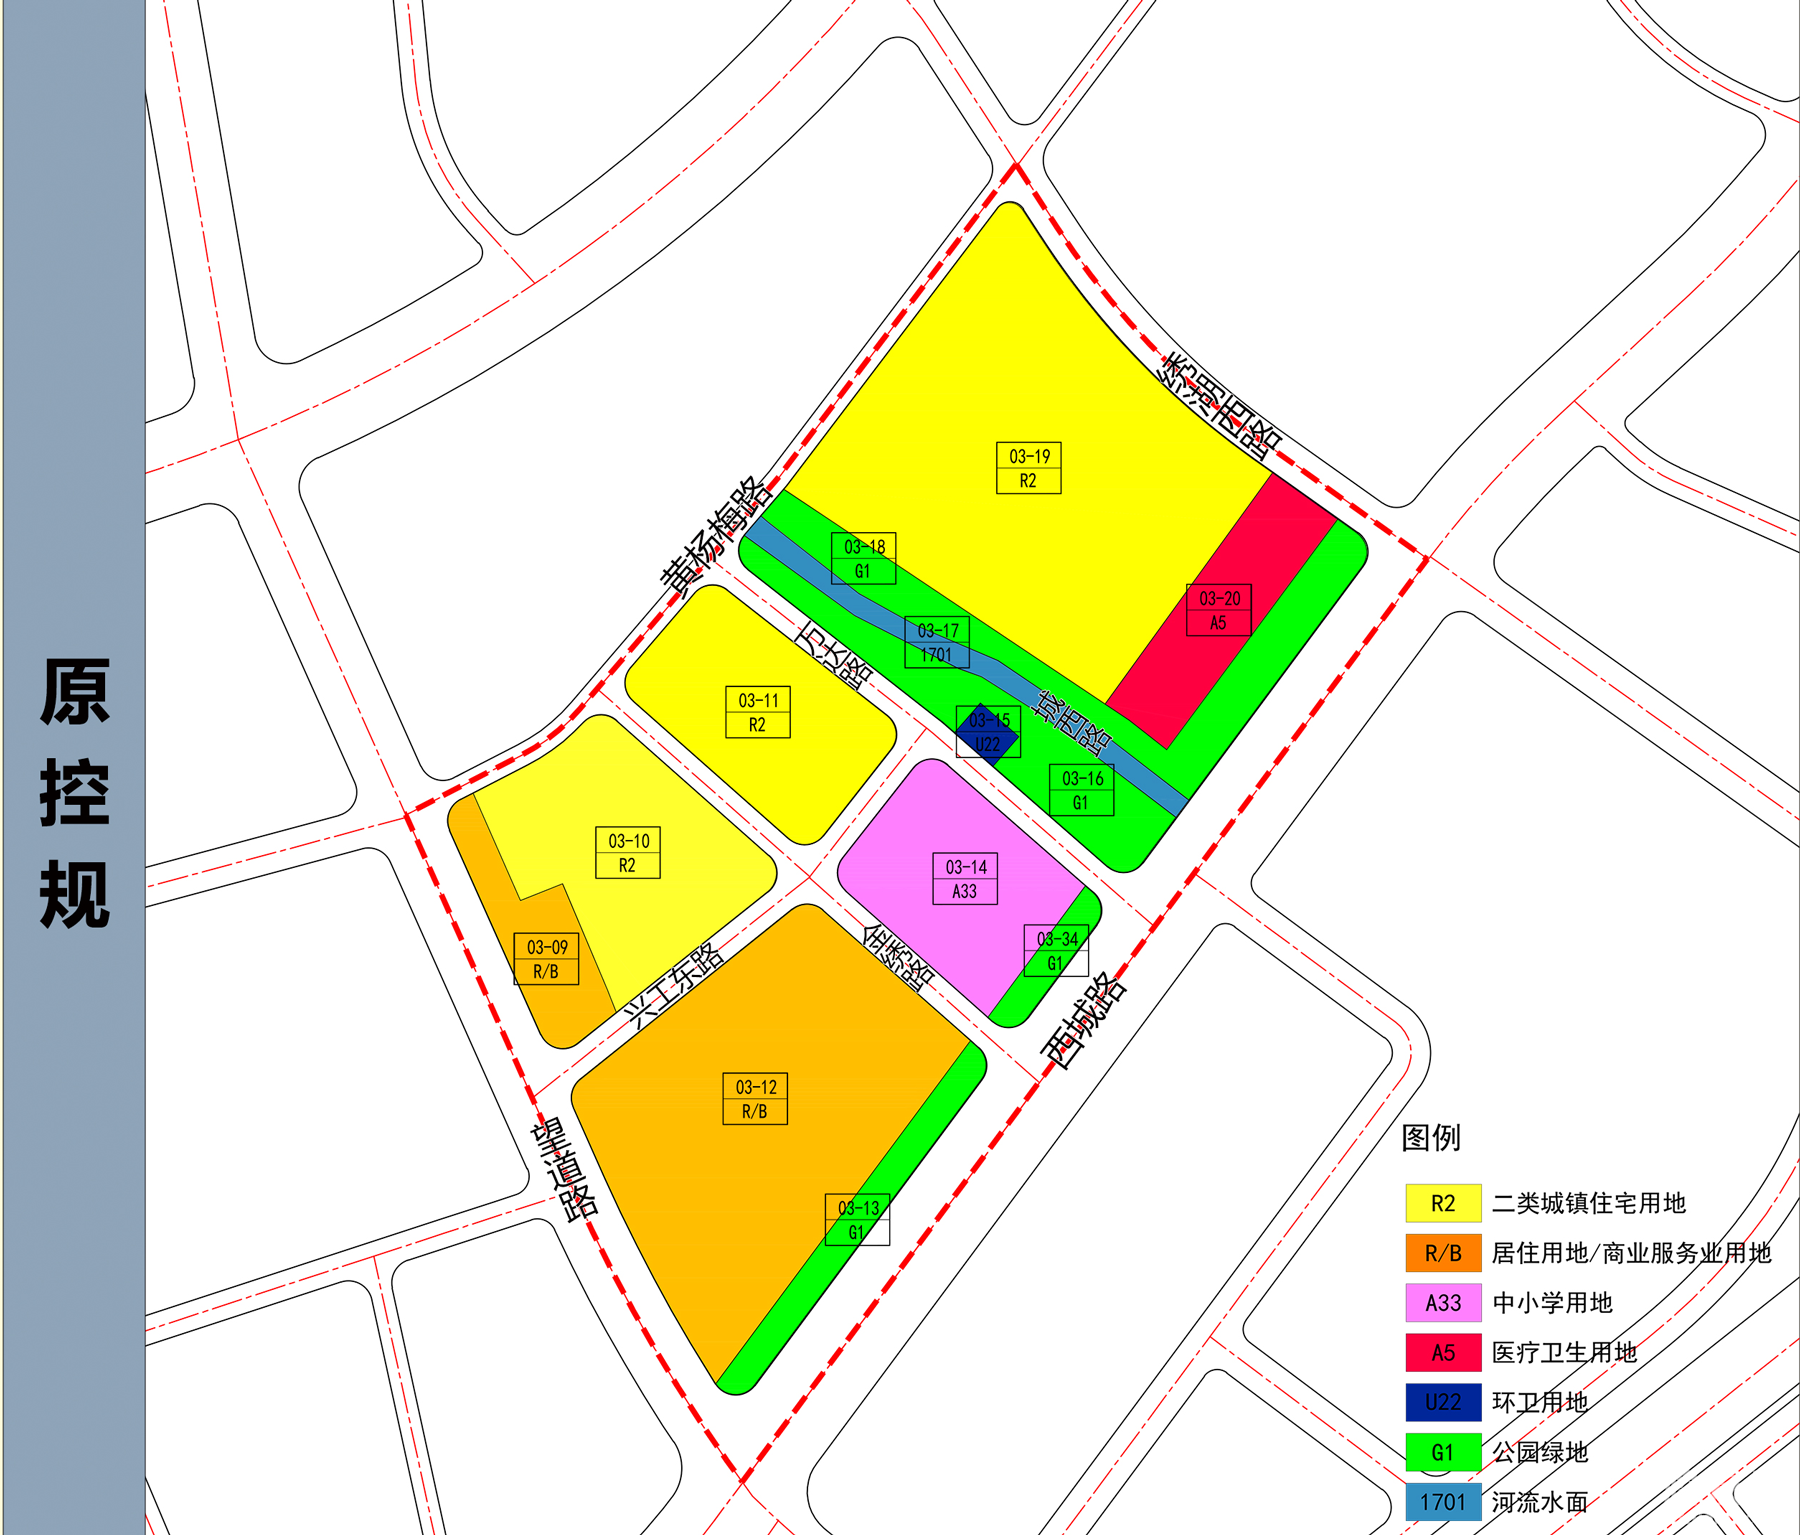The image size is (1800, 1535).
Task: Click the pink A33 legend swatch
Action: [x=1442, y=1303]
